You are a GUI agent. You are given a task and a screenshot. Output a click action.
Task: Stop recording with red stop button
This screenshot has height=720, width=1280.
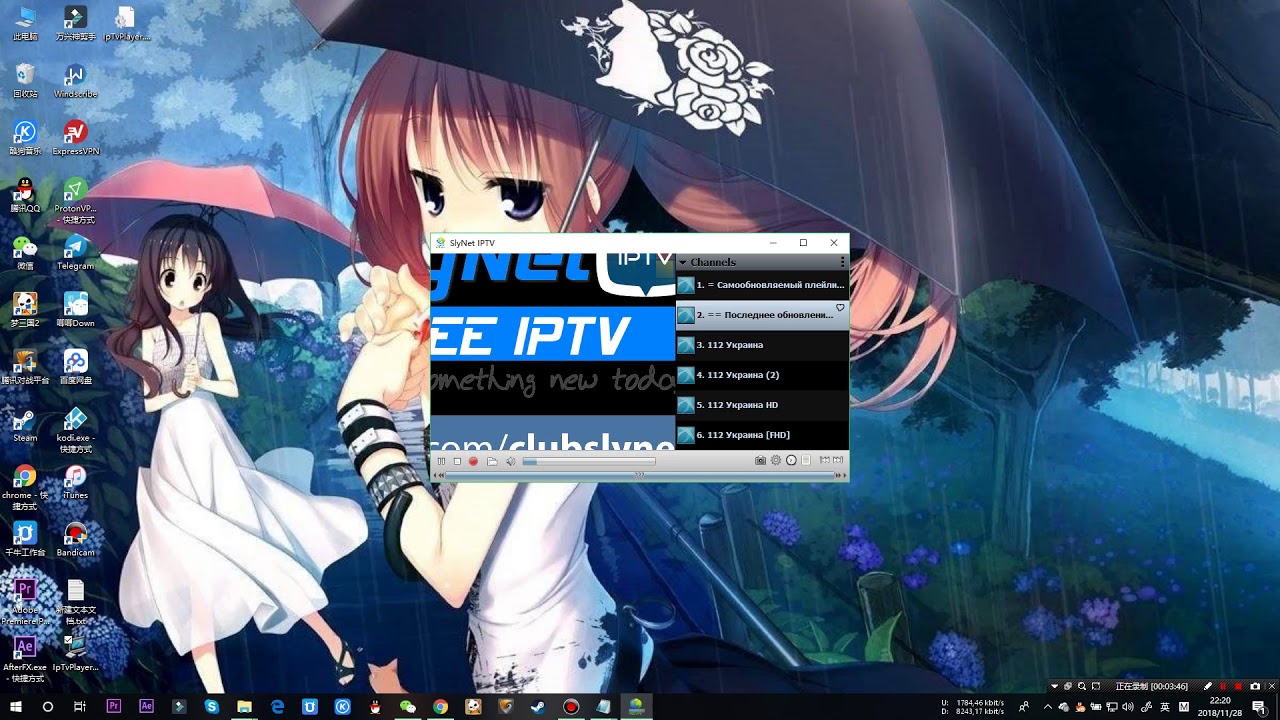pyautogui.click(x=1238, y=687)
